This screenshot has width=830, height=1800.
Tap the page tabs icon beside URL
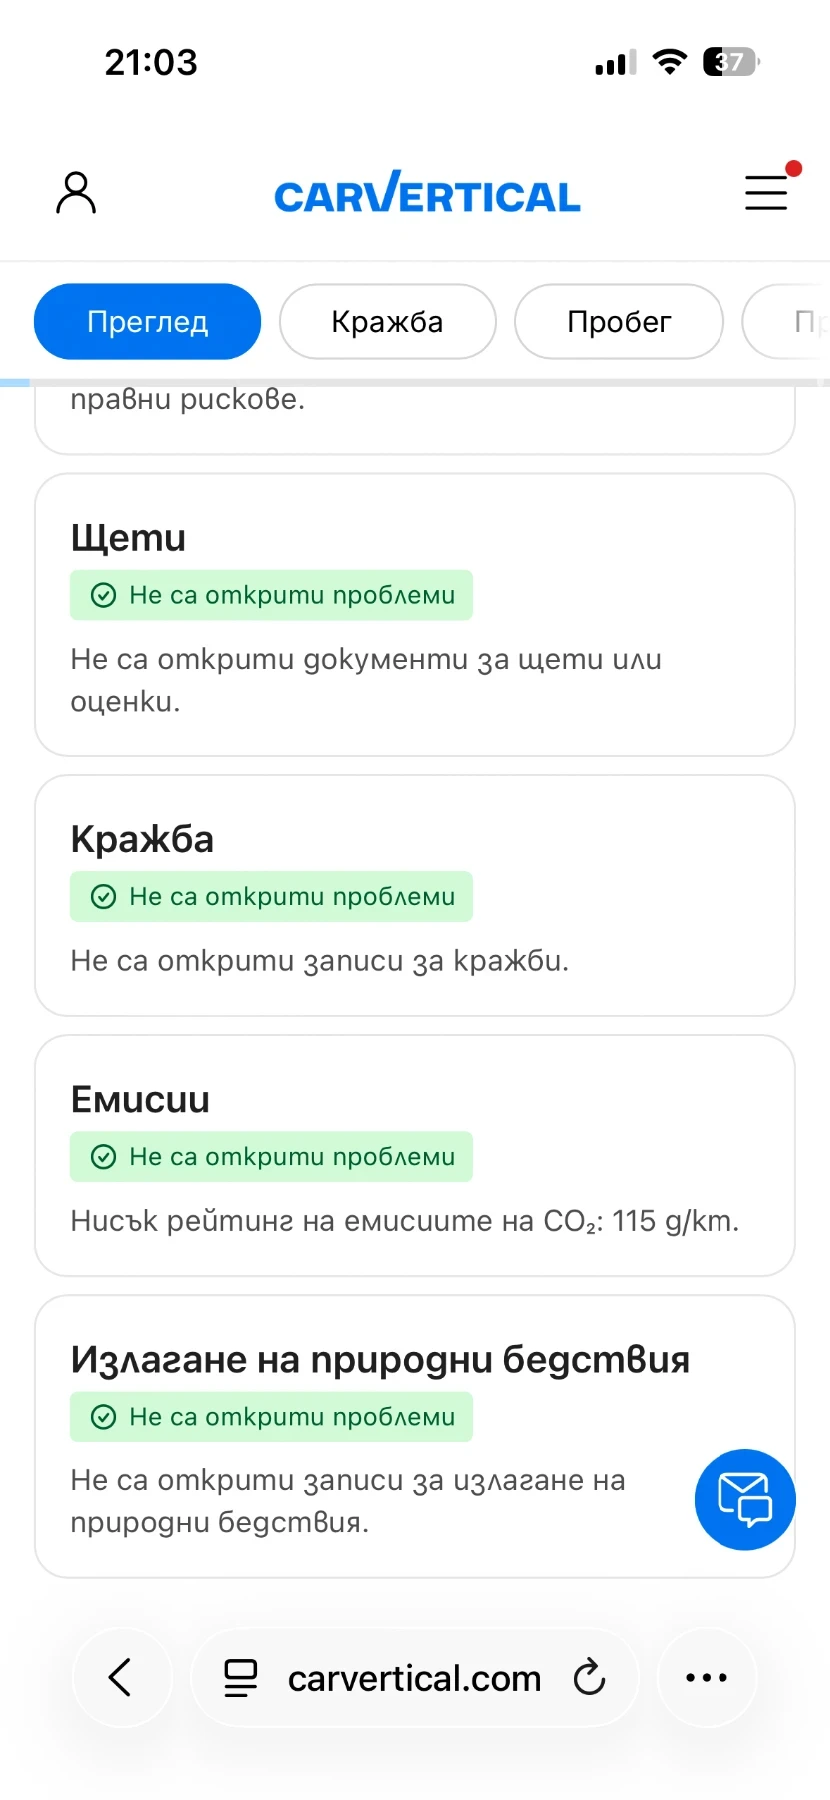click(240, 1677)
